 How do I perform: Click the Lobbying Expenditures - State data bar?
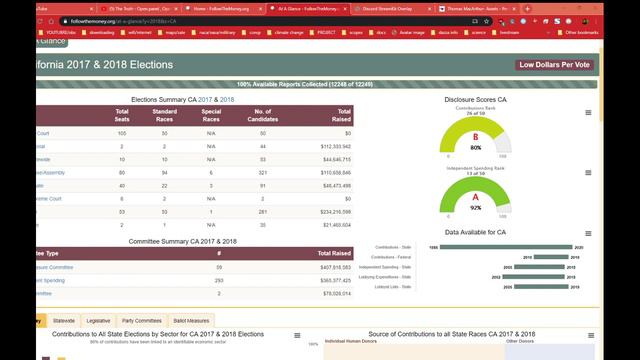533,277
